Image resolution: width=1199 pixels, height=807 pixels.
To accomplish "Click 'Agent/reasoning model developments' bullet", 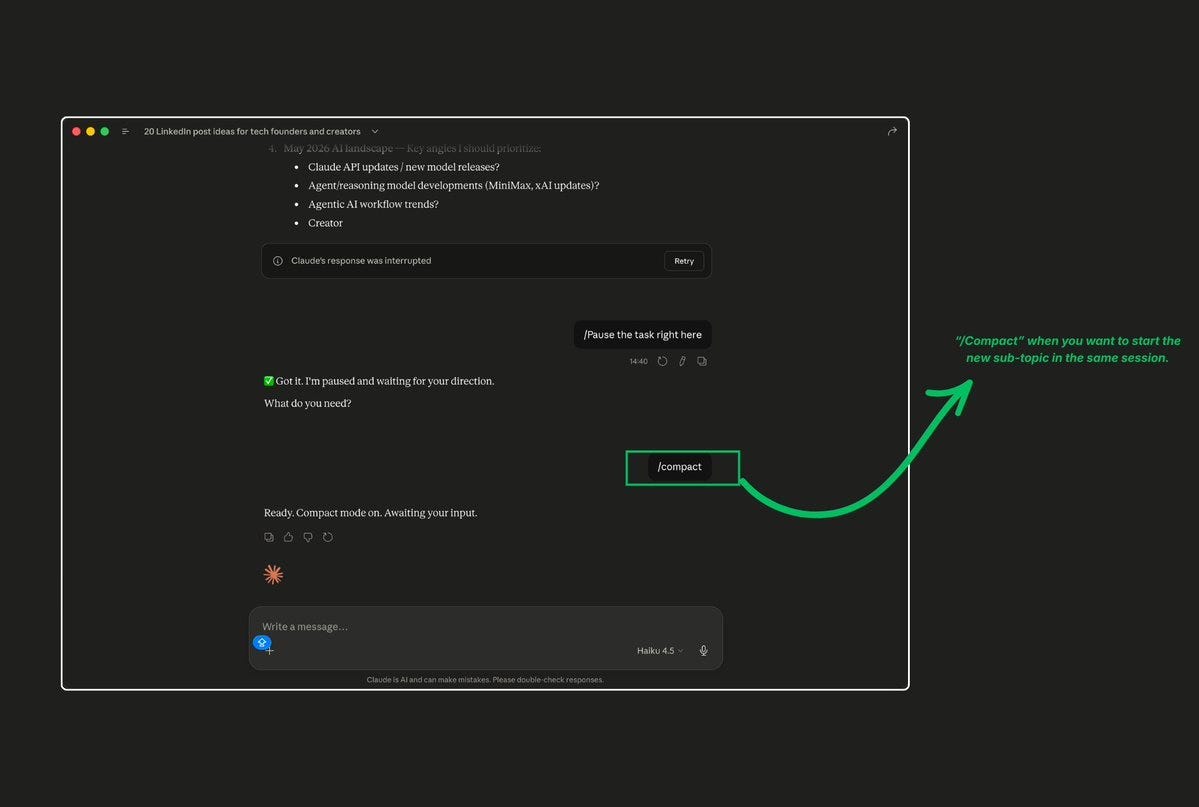I will pos(453,185).
